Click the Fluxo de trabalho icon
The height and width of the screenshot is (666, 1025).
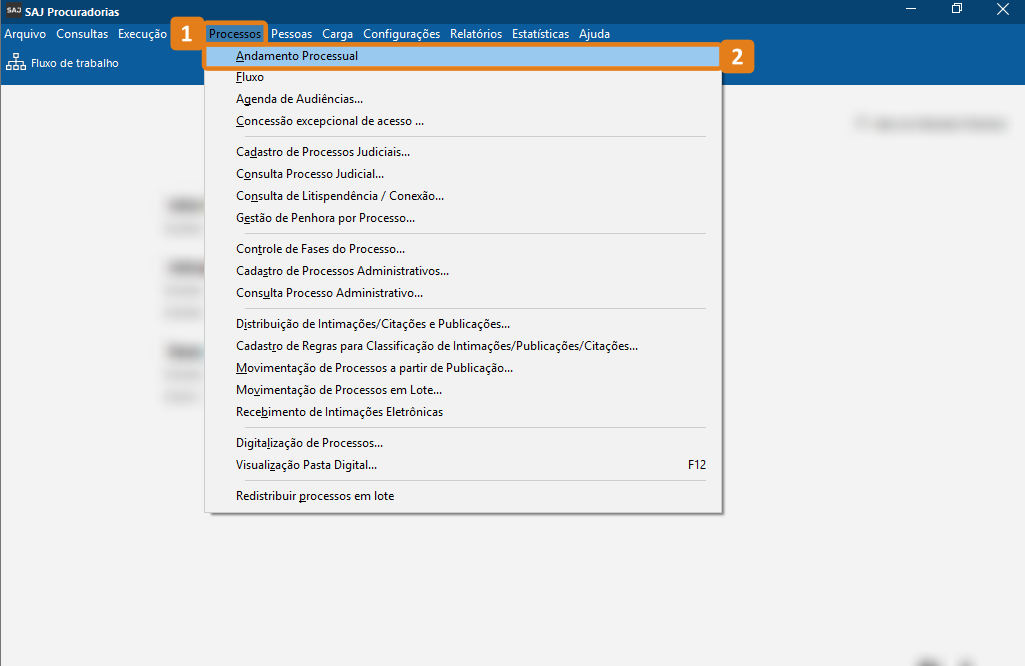click(16, 63)
